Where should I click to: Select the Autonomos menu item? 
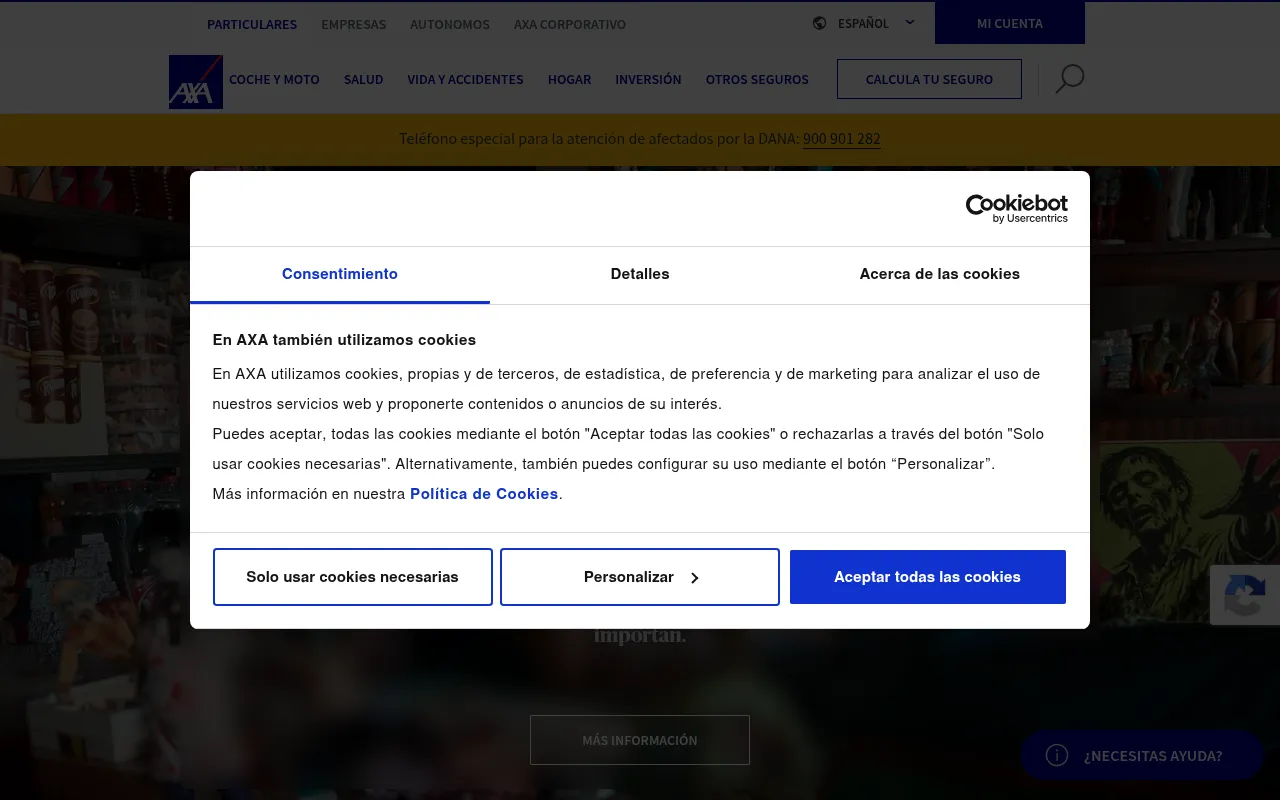coord(450,24)
